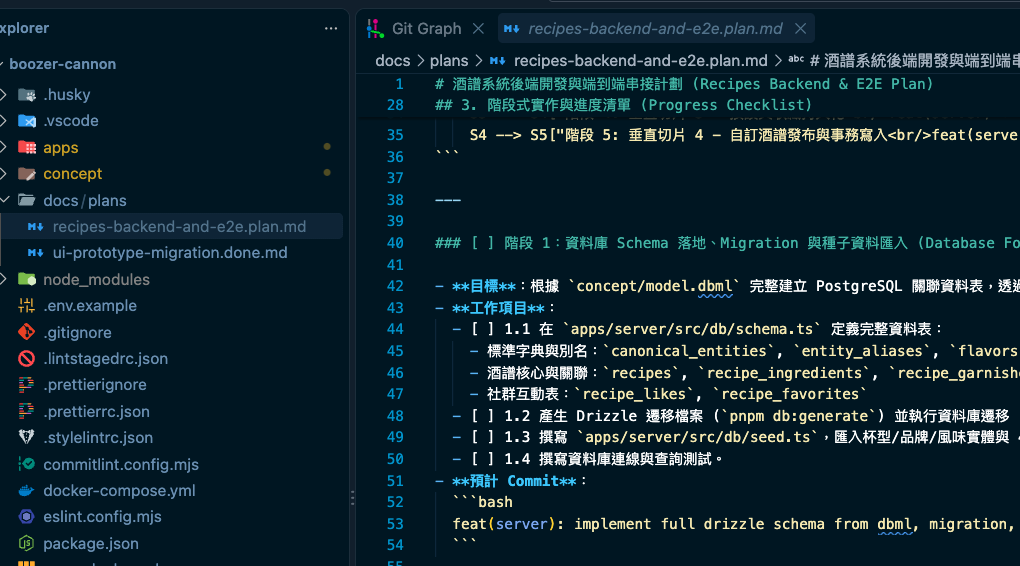Select the recipes-backend-and-e2e.plan.md editor tab
The image size is (1020, 566).
[x=655, y=29]
